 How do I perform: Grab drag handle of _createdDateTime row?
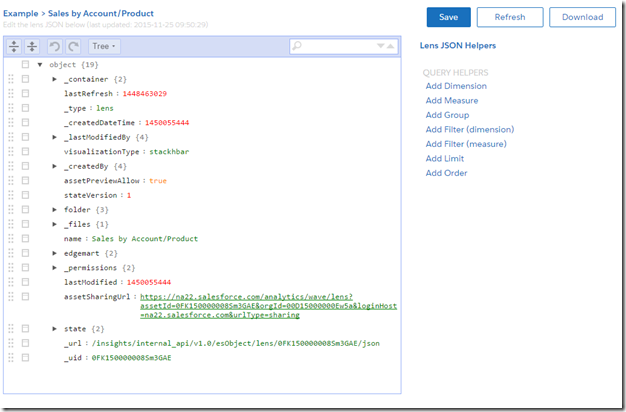pyautogui.click(x=11, y=122)
